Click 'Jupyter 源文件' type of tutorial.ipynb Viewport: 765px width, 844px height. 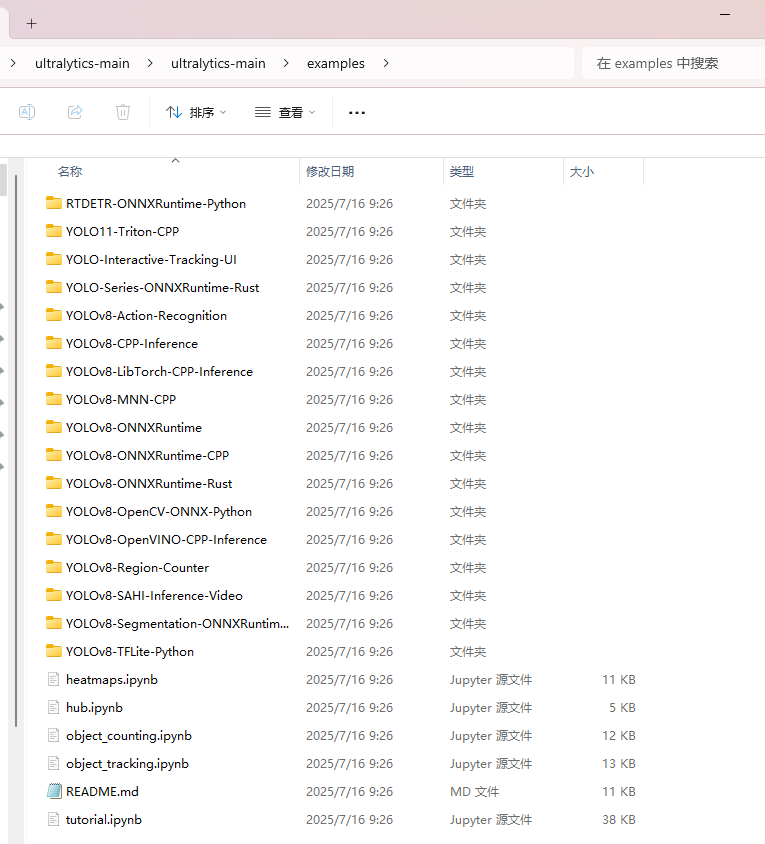tap(491, 820)
